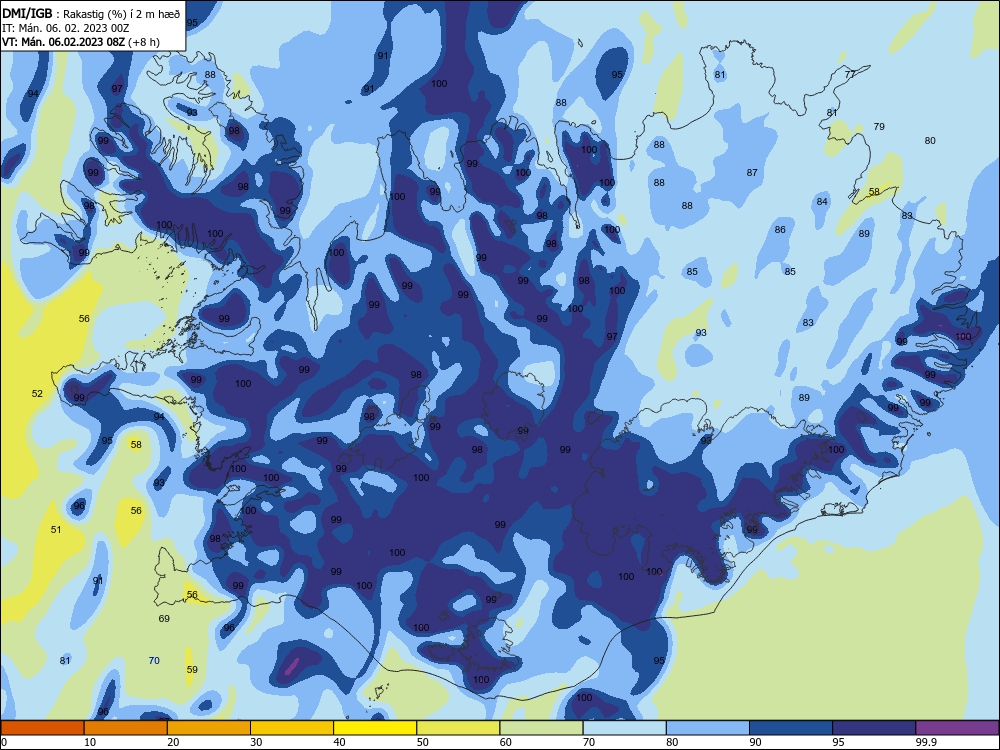Select the '84' humidity value on the map
1000x750 pixels.
click(823, 202)
